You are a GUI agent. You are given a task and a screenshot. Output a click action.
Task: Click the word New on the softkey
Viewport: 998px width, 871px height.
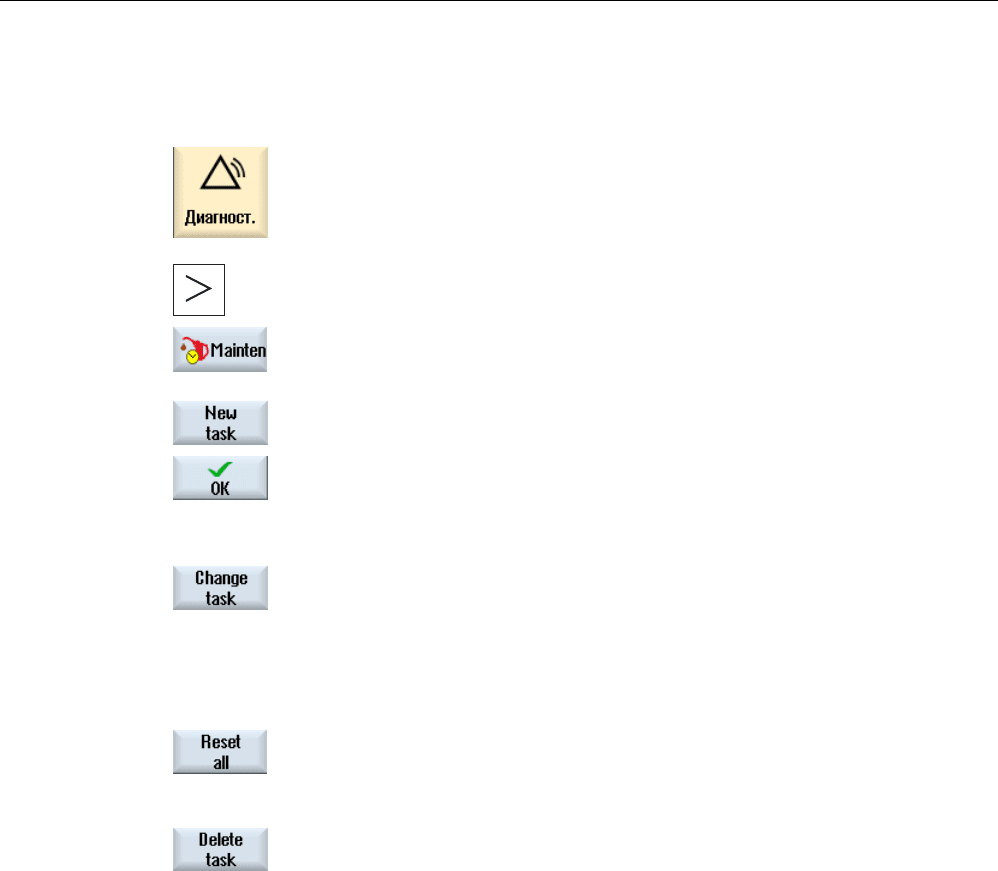tap(221, 413)
